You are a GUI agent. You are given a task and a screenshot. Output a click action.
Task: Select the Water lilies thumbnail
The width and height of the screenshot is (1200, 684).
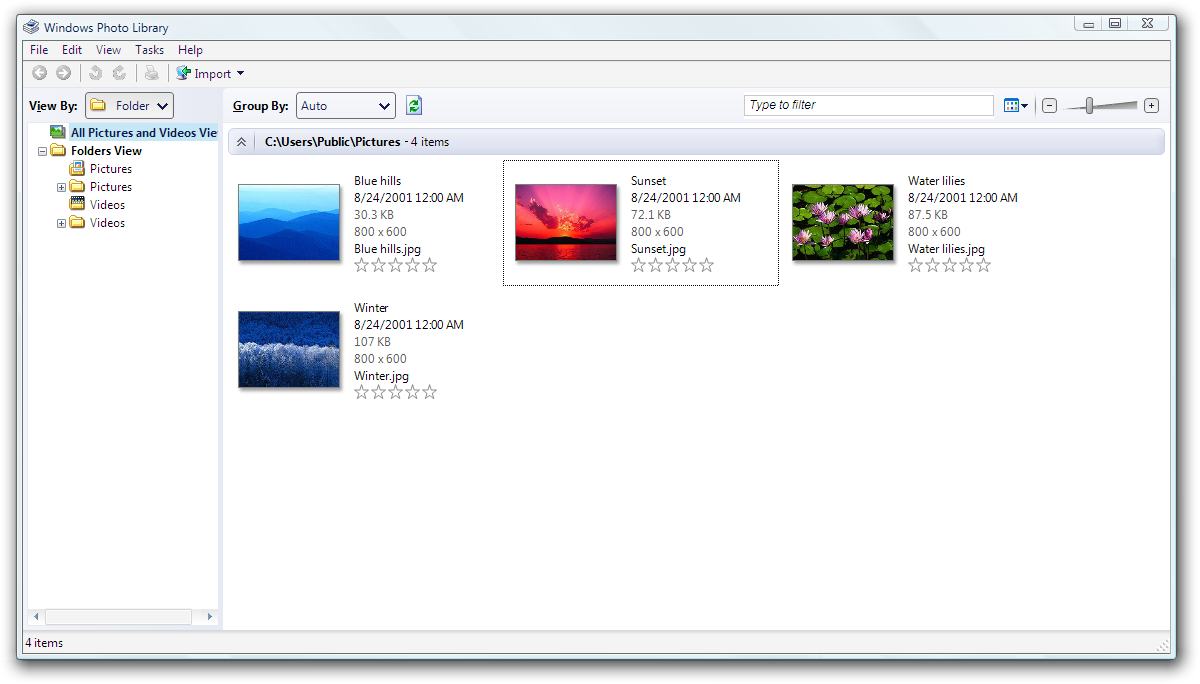point(843,222)
